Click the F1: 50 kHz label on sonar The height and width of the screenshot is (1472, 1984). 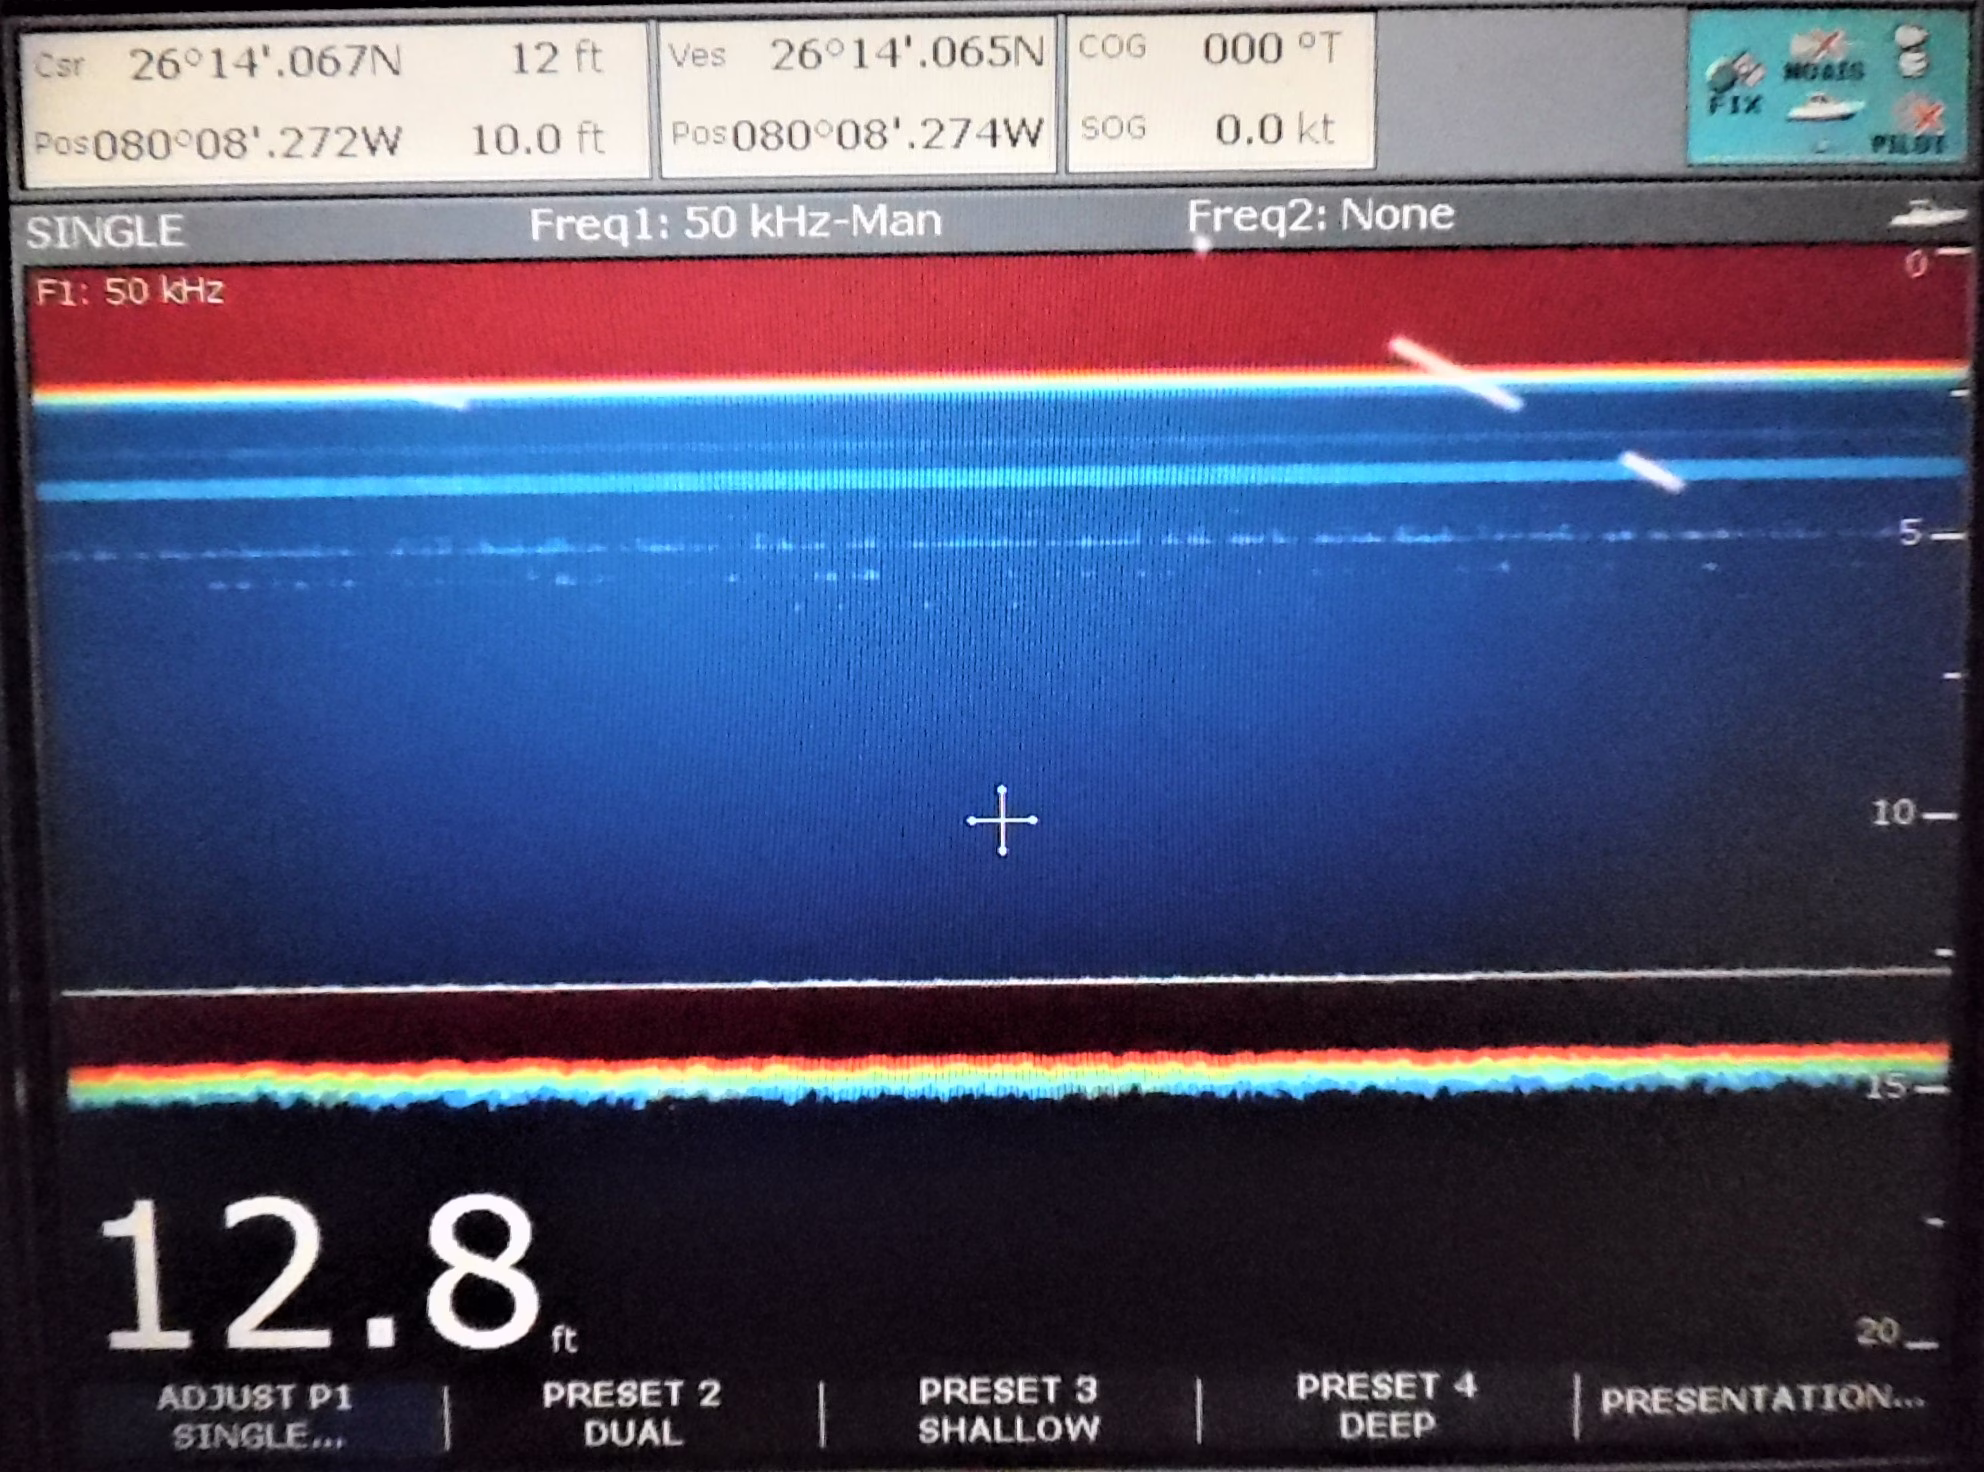130,292
